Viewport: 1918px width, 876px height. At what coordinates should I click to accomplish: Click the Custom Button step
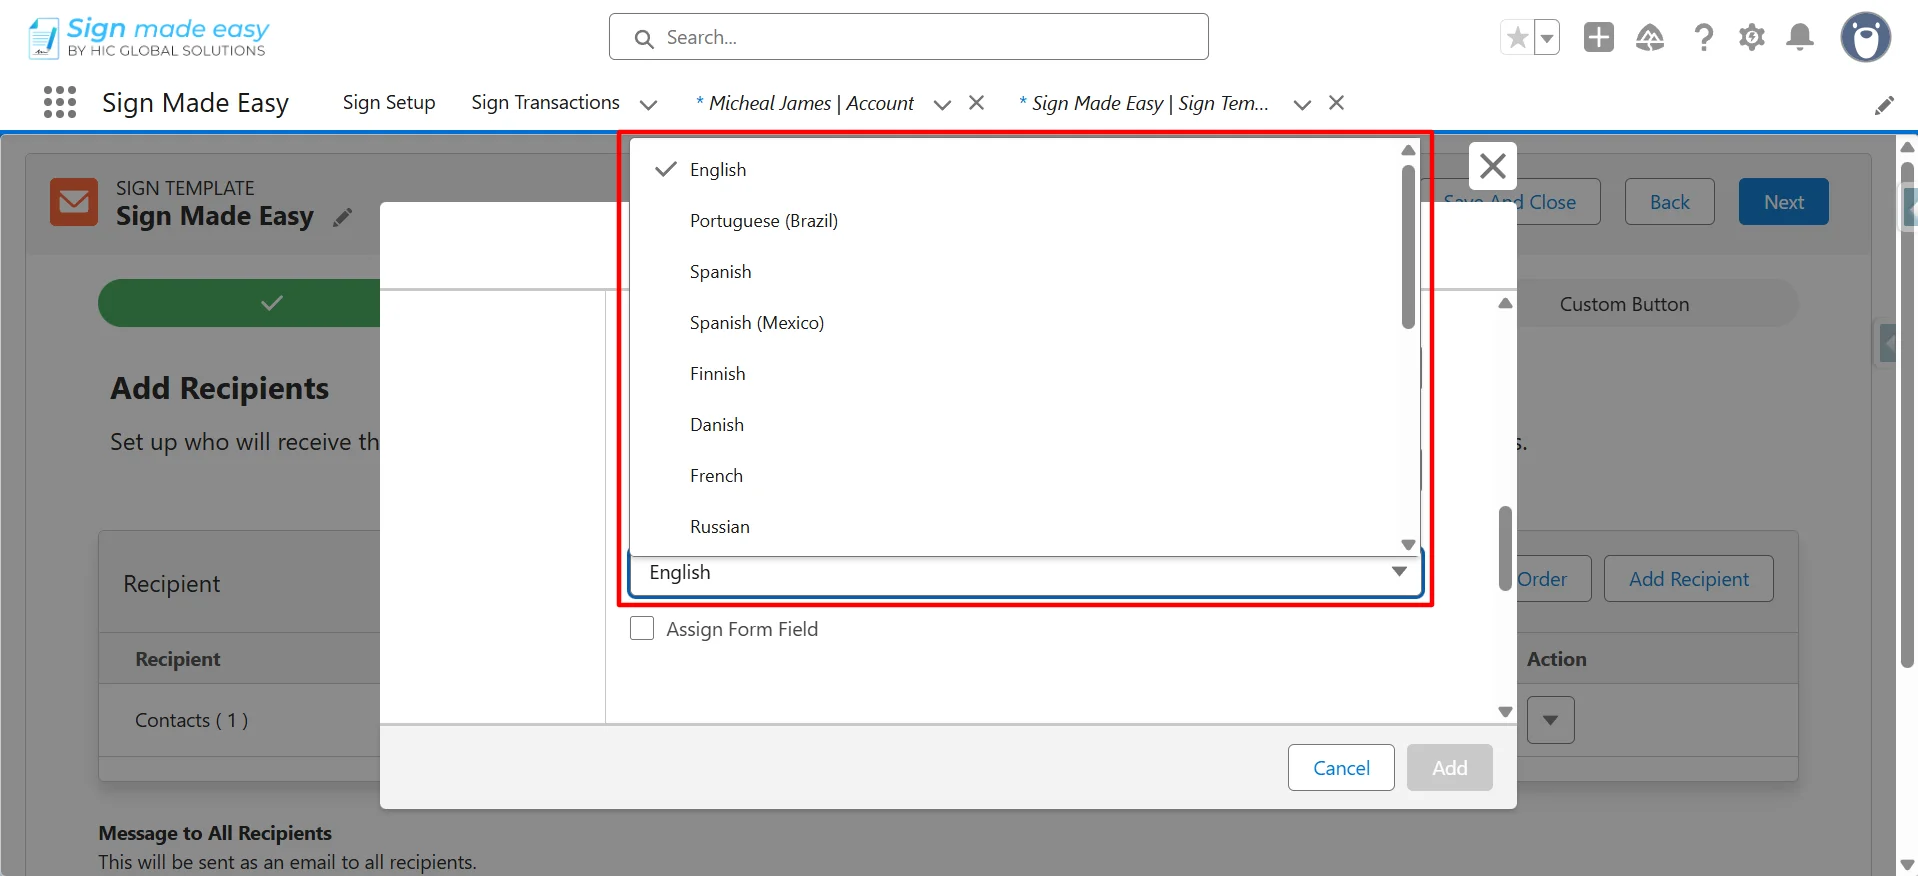(1624, 304)
